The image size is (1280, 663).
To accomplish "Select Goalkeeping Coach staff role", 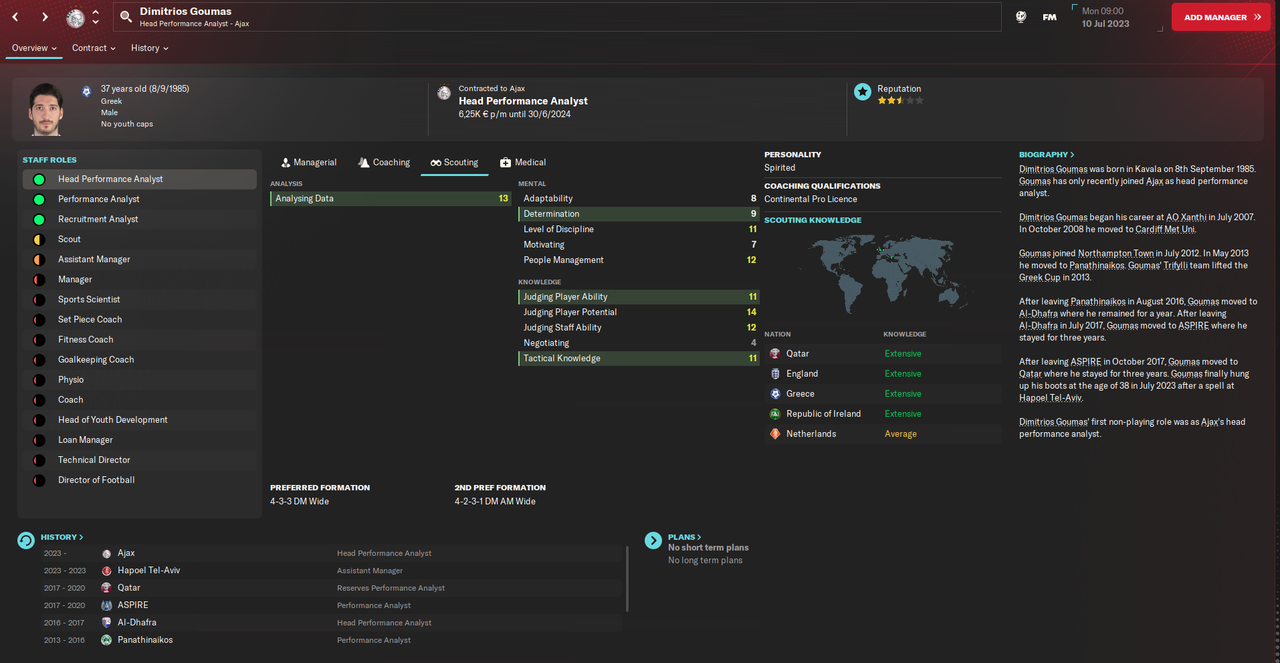I will point(140,360).
